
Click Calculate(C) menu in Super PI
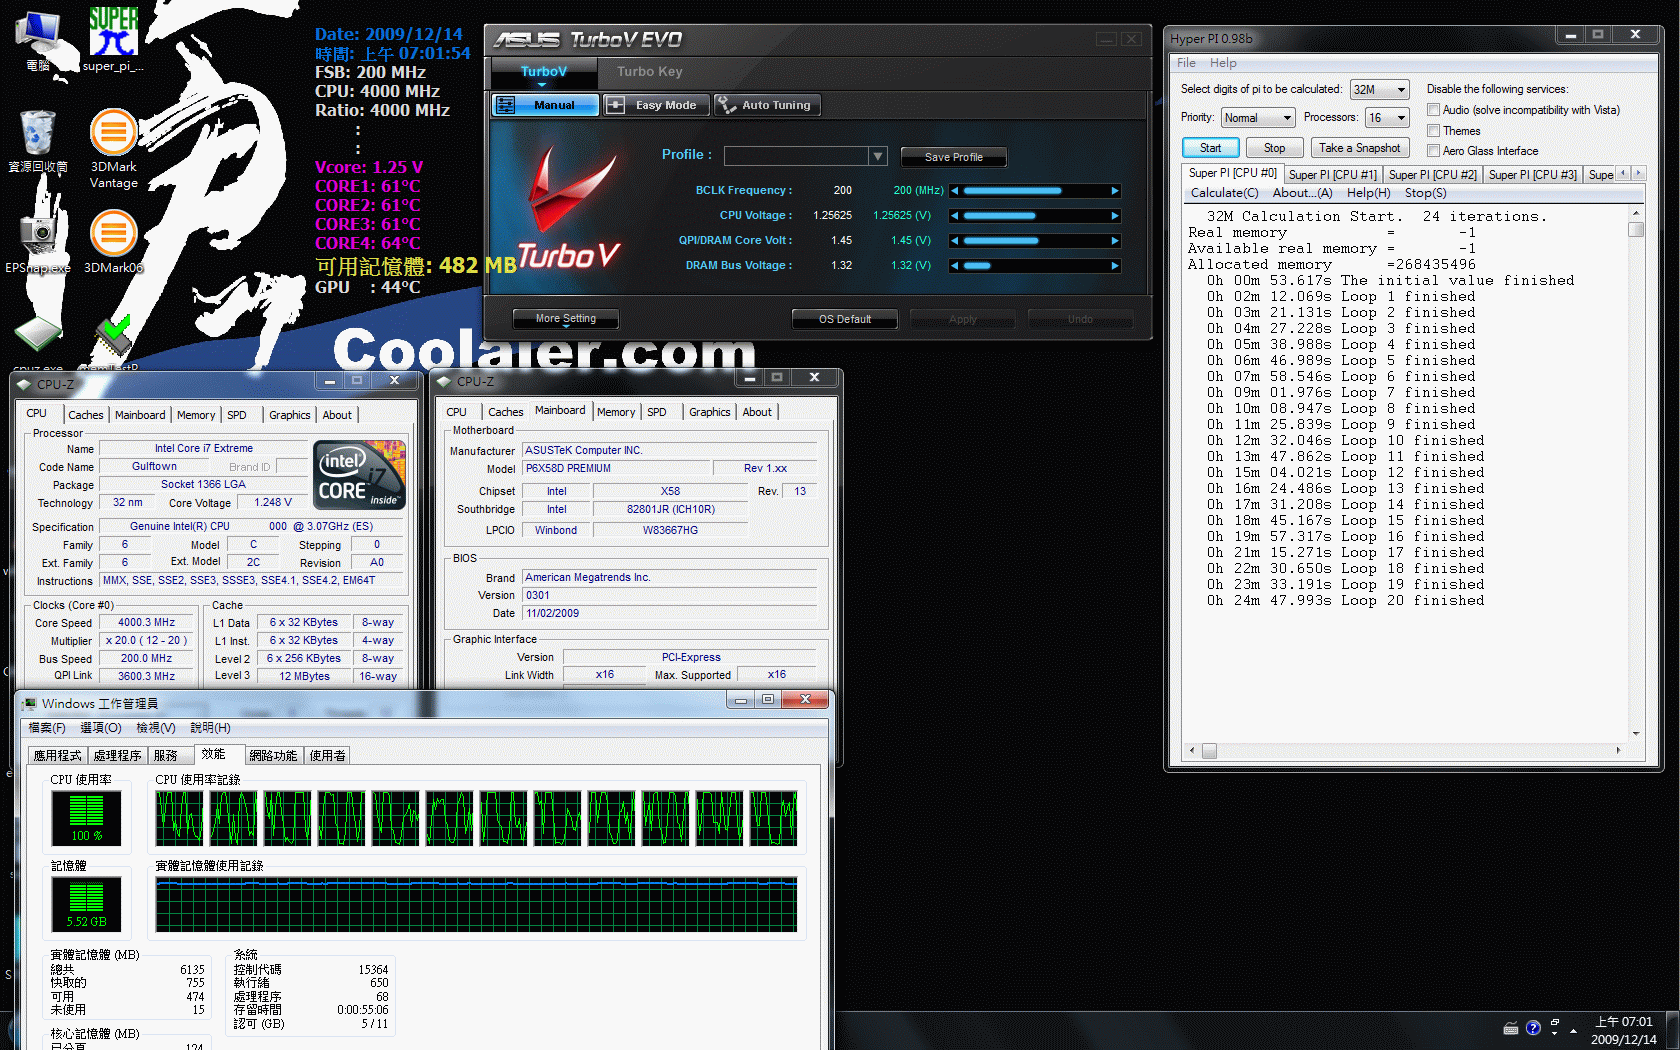[1224, 193]
